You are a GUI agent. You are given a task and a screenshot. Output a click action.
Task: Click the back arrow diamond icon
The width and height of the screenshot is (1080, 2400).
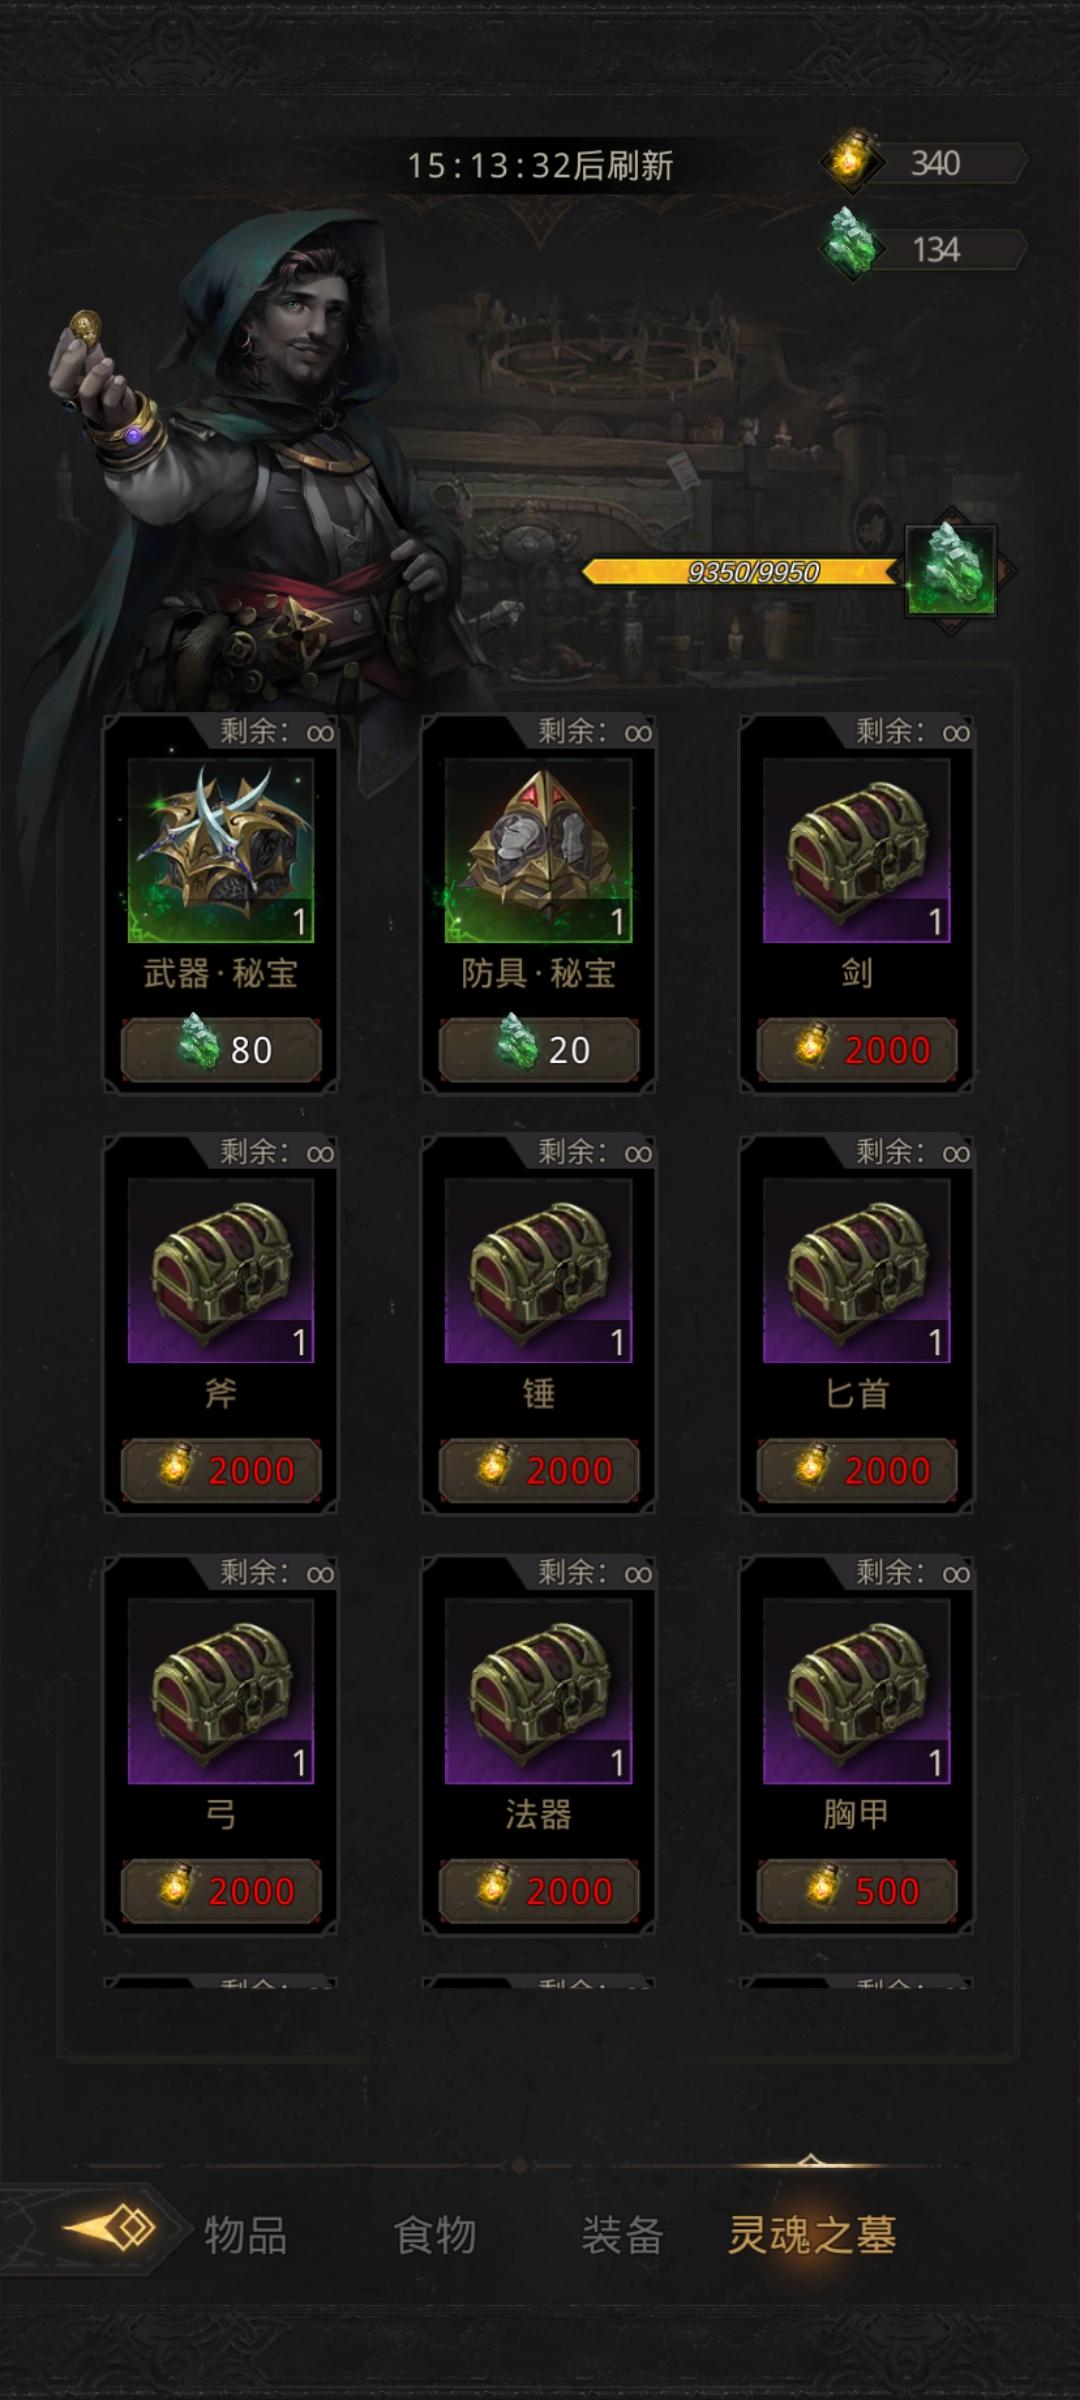(x=112, y=2228)
